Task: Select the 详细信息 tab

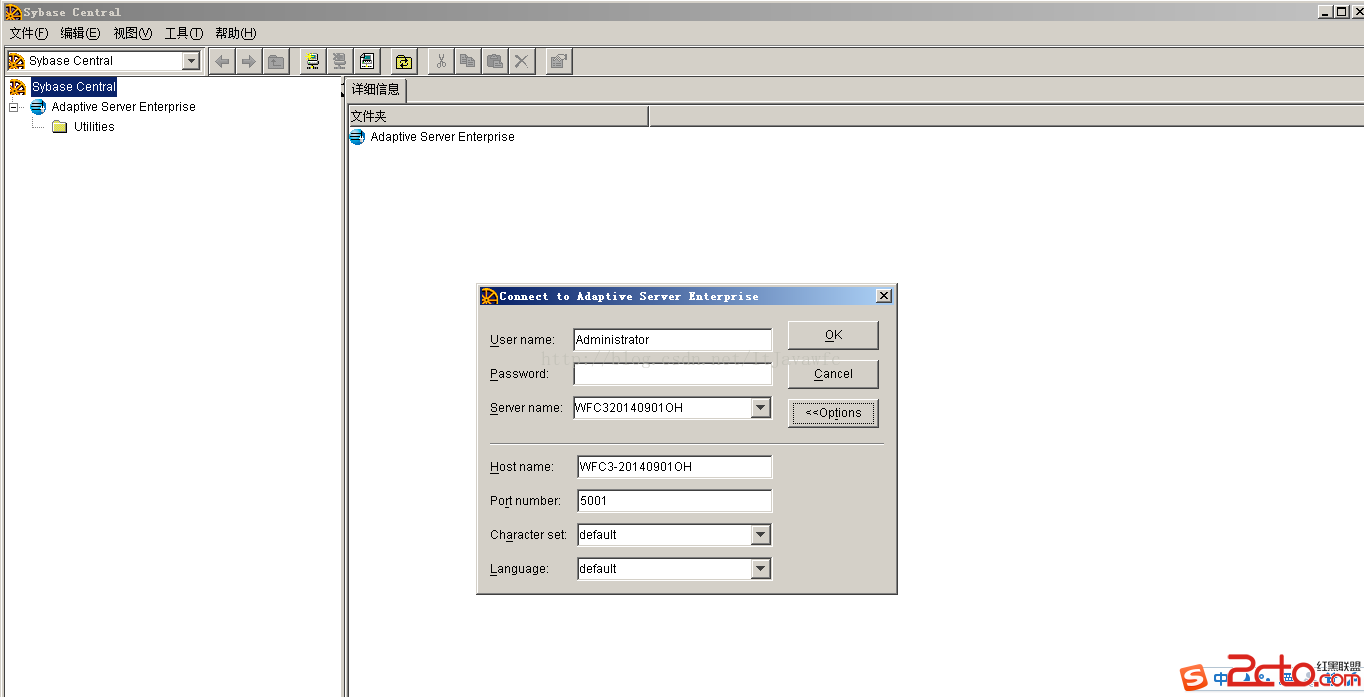Action: [x=376, y=89]
